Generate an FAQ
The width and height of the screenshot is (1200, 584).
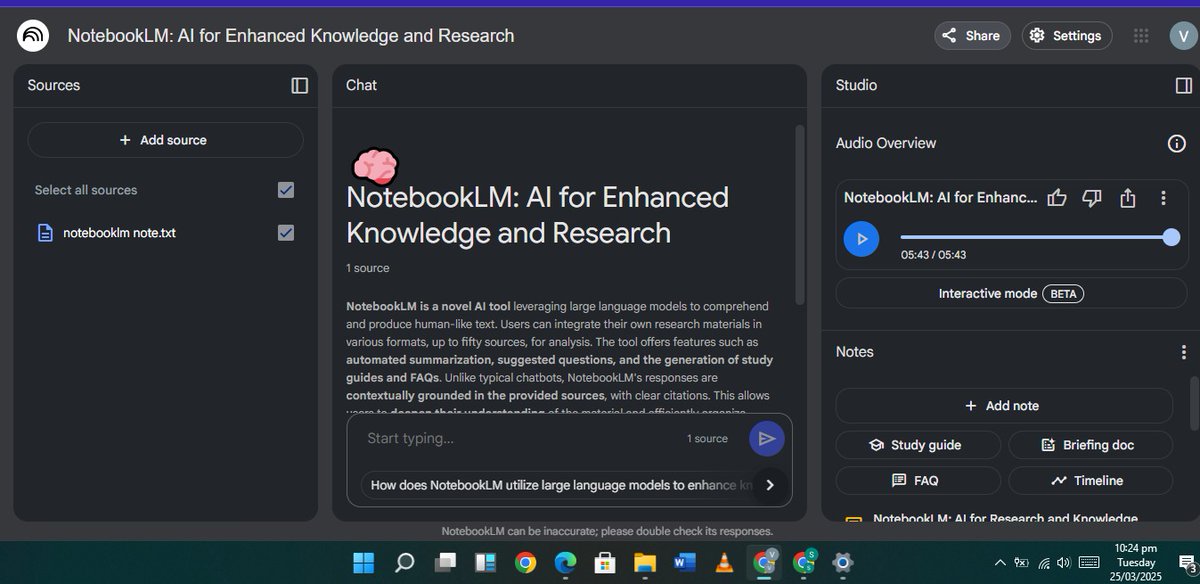click(918, 481)
